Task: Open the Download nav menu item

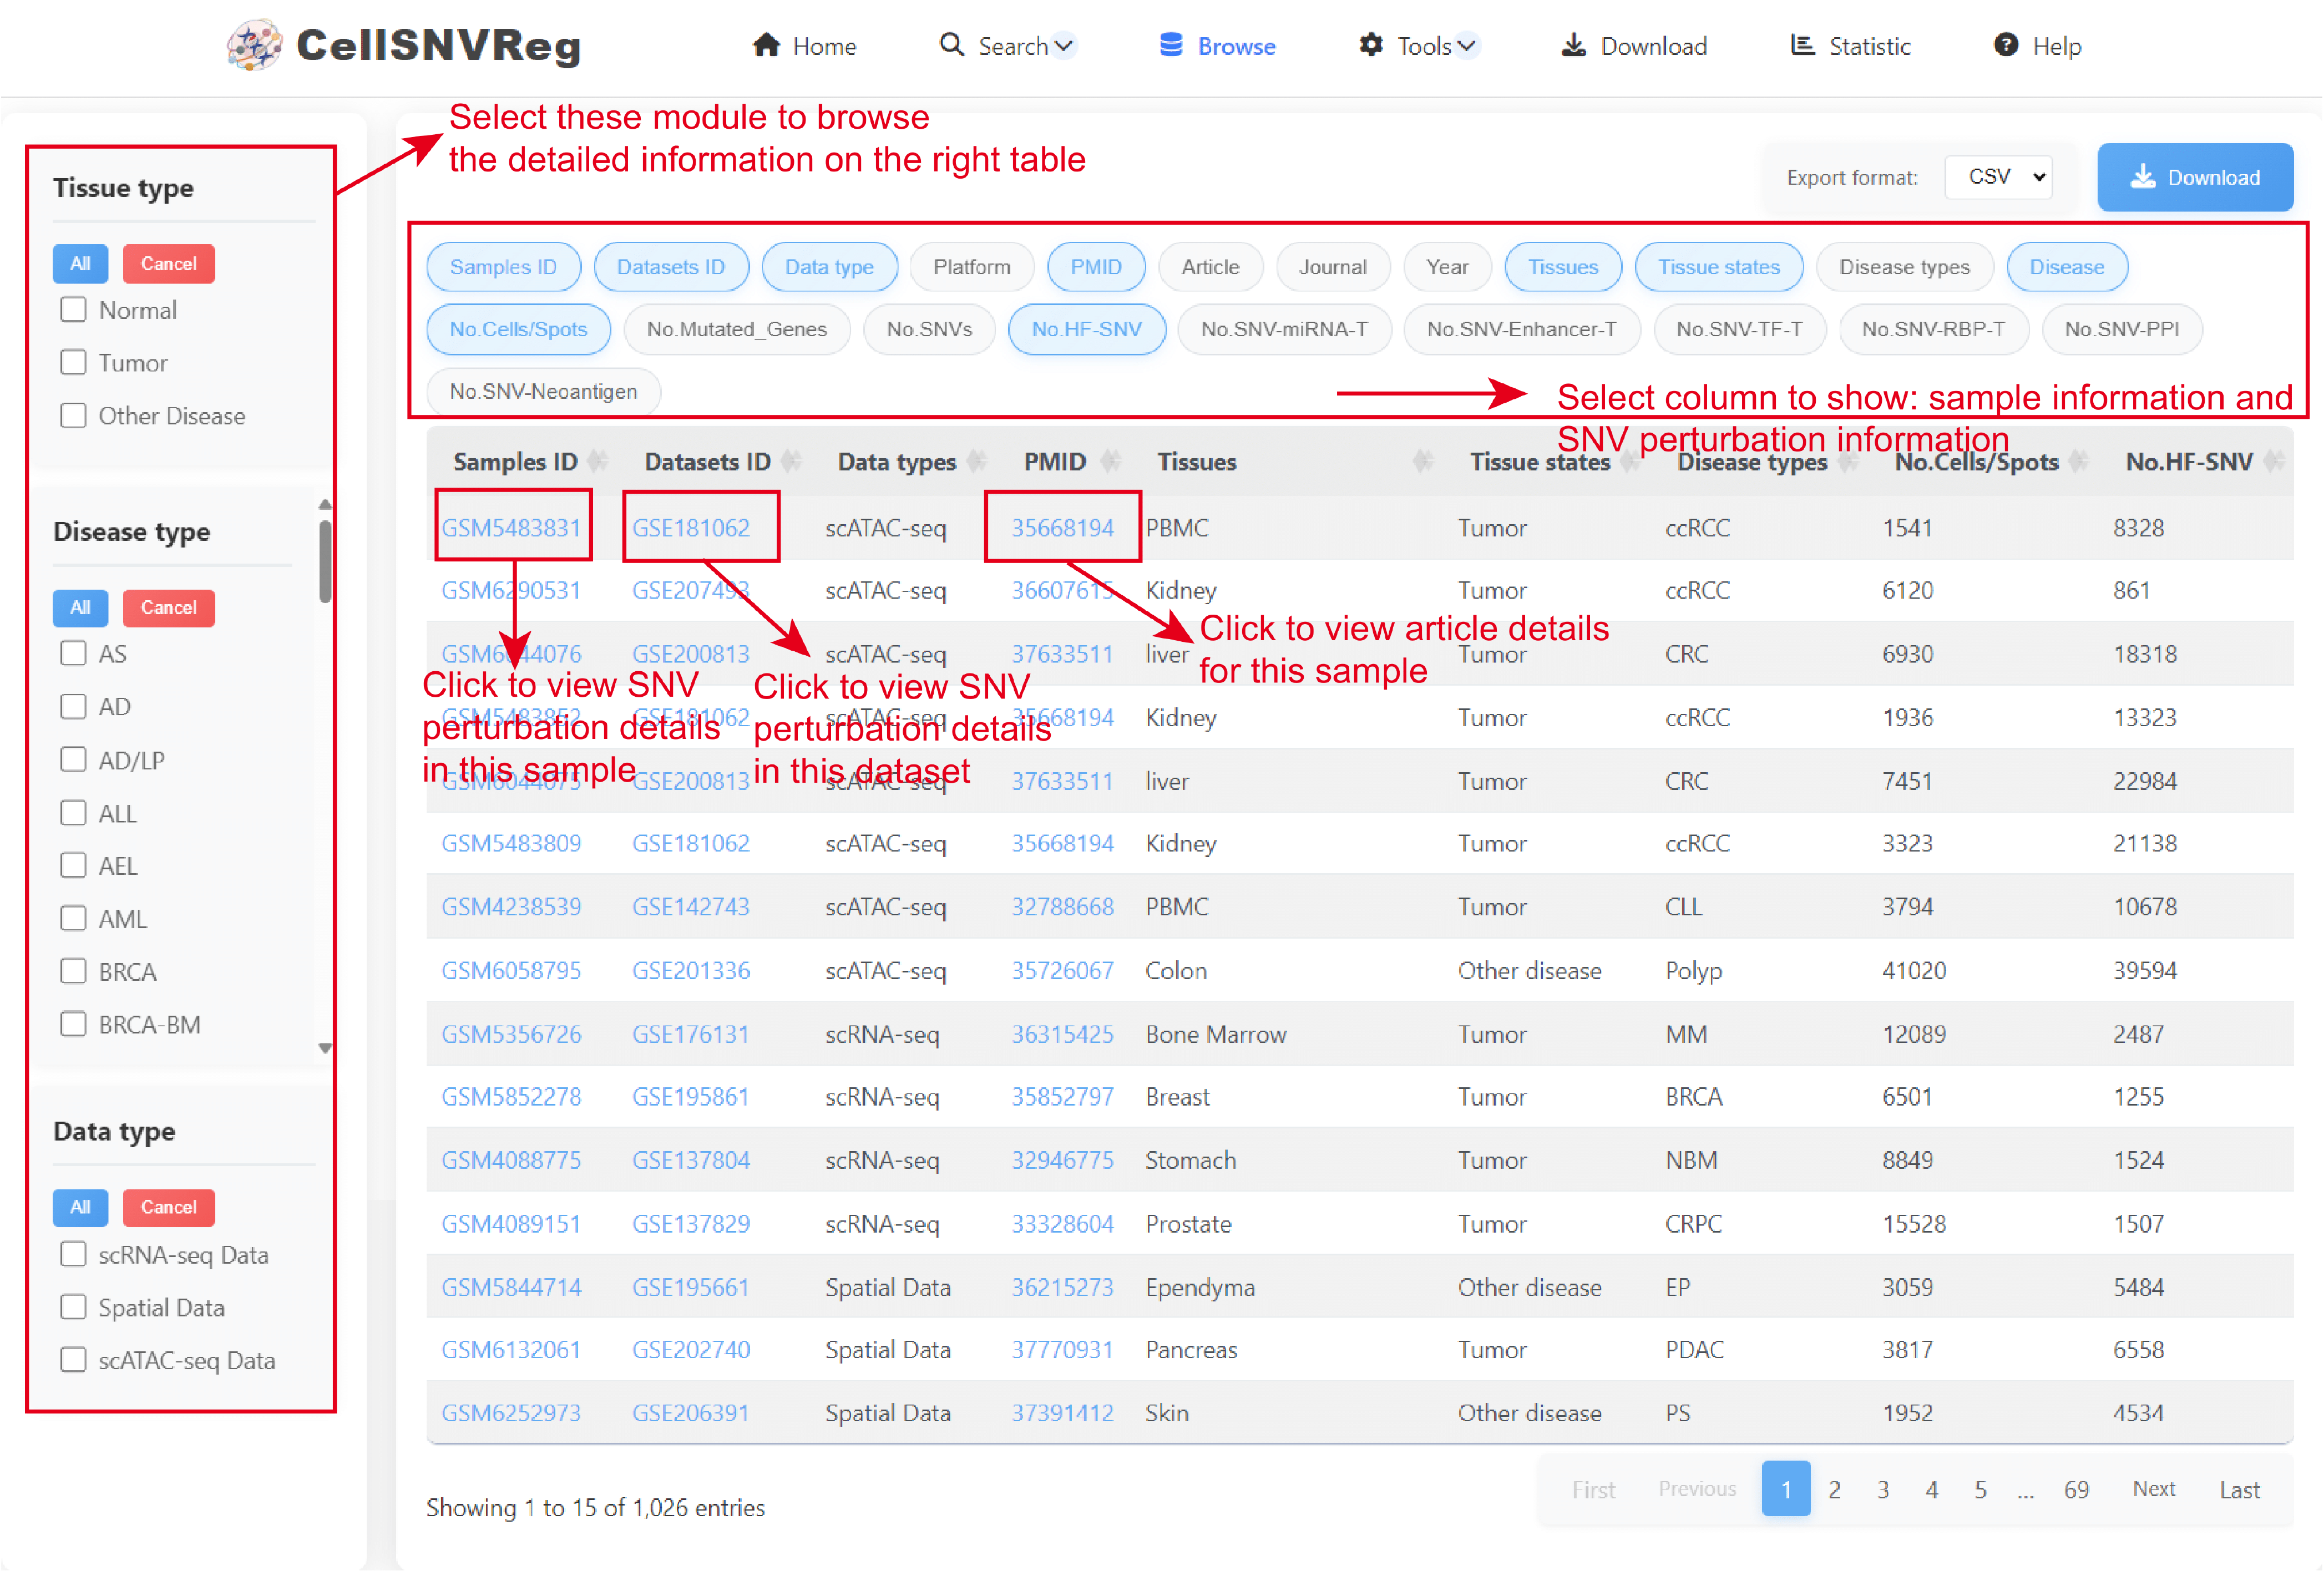Action: [x=1635, y=46]
